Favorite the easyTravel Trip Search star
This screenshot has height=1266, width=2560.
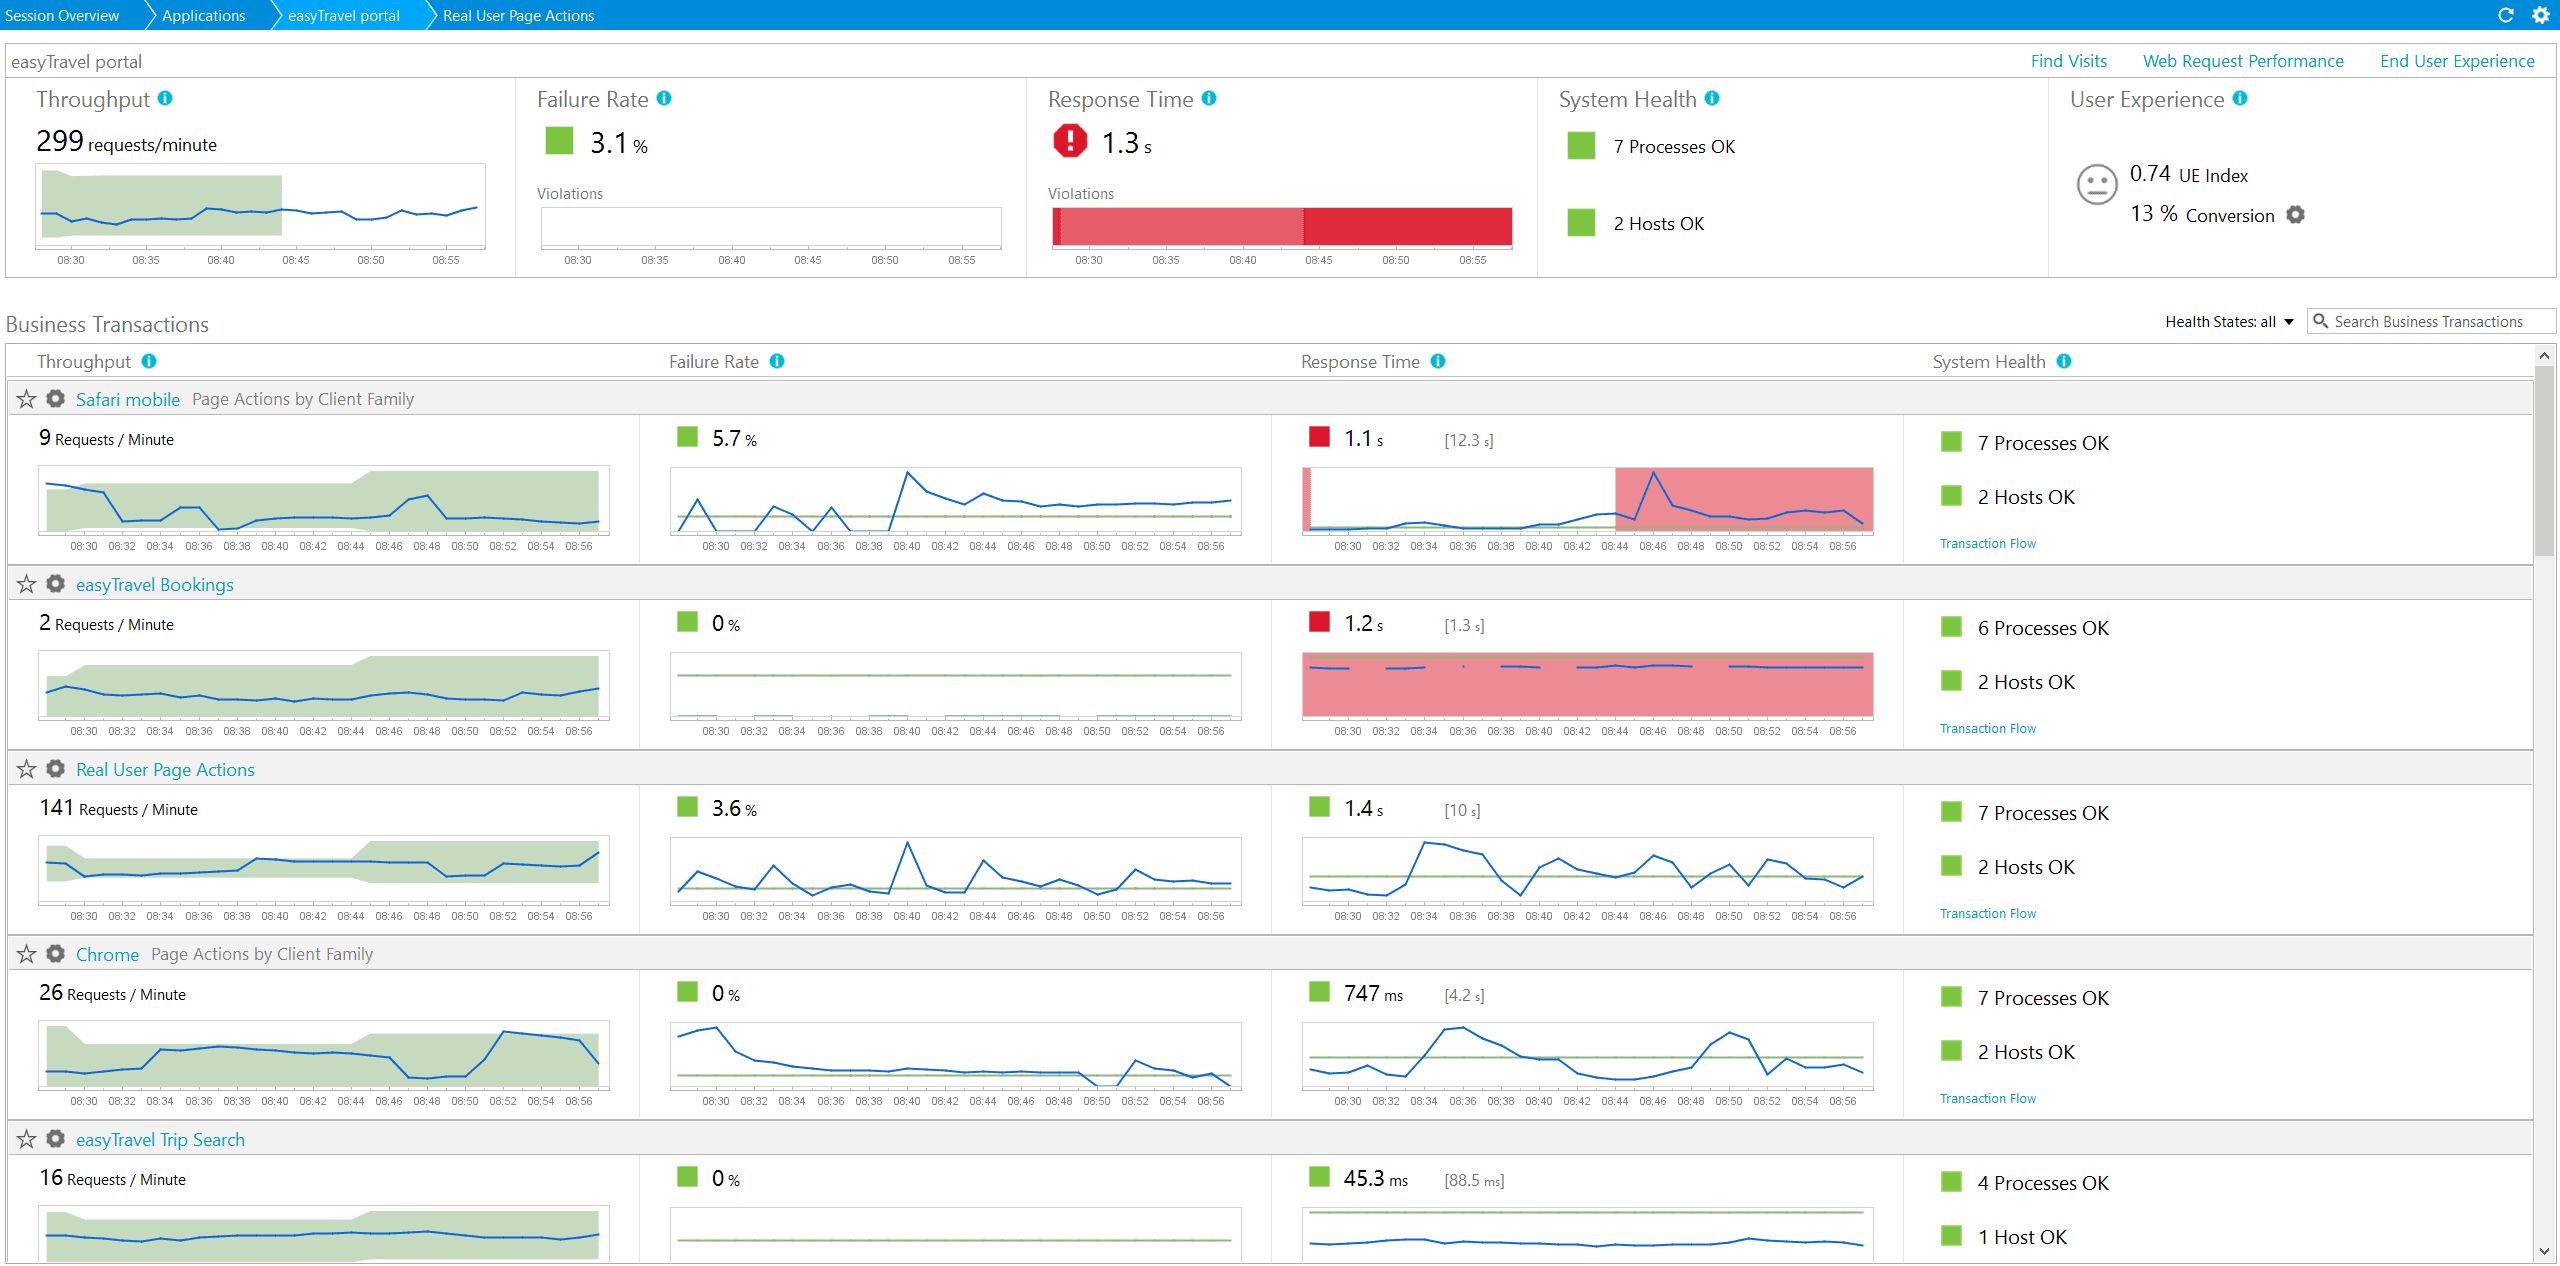pyautogui.click(x=27, y=1139)
